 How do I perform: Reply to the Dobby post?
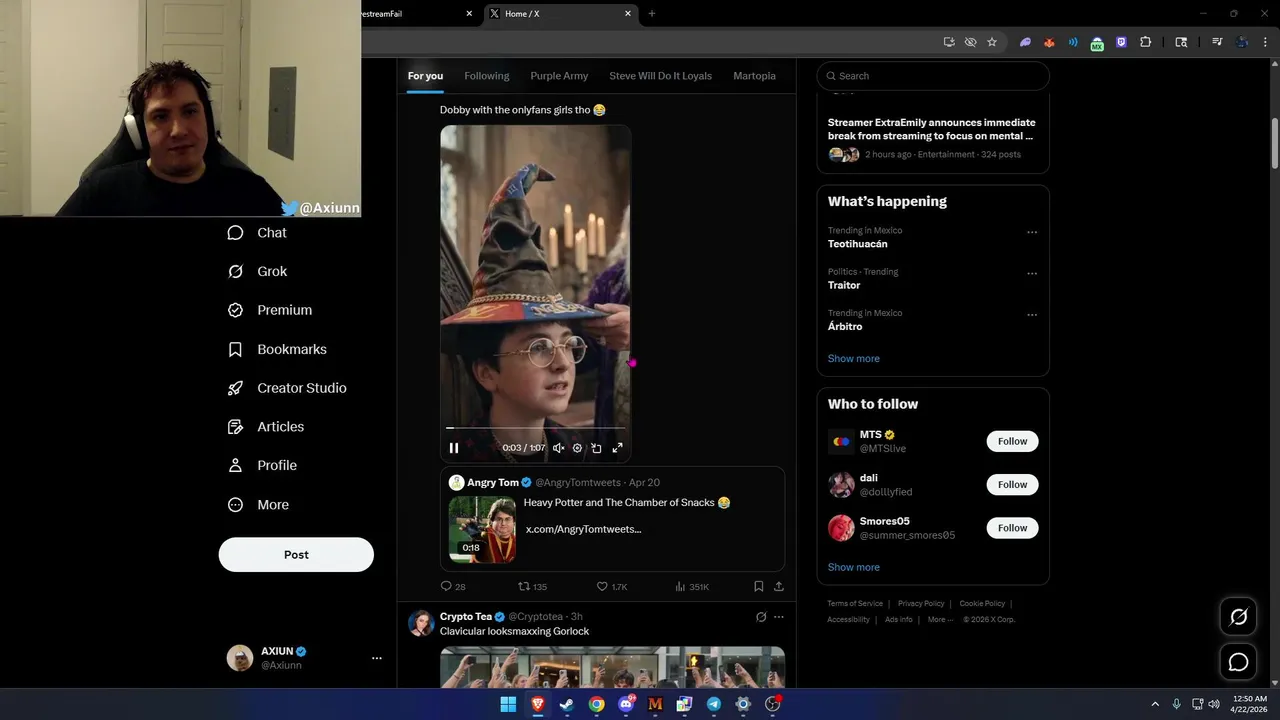[x=452, y=586]
